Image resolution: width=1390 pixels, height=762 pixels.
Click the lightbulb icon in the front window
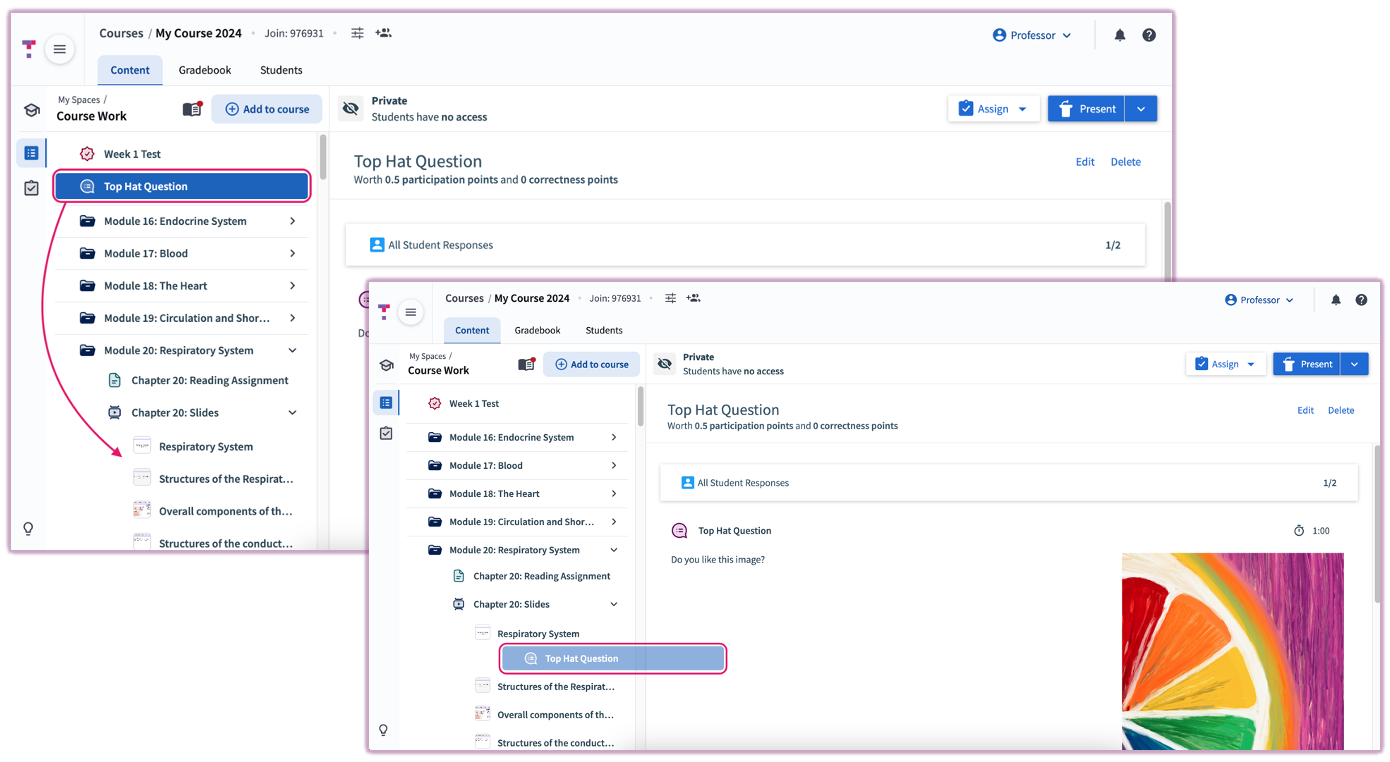click(x=383, y=730)
